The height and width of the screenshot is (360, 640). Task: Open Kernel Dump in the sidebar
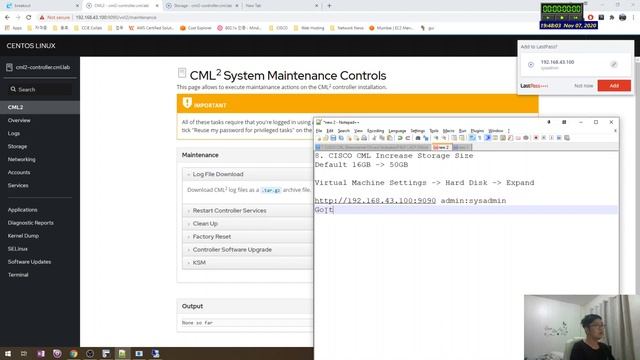point(23,236)
